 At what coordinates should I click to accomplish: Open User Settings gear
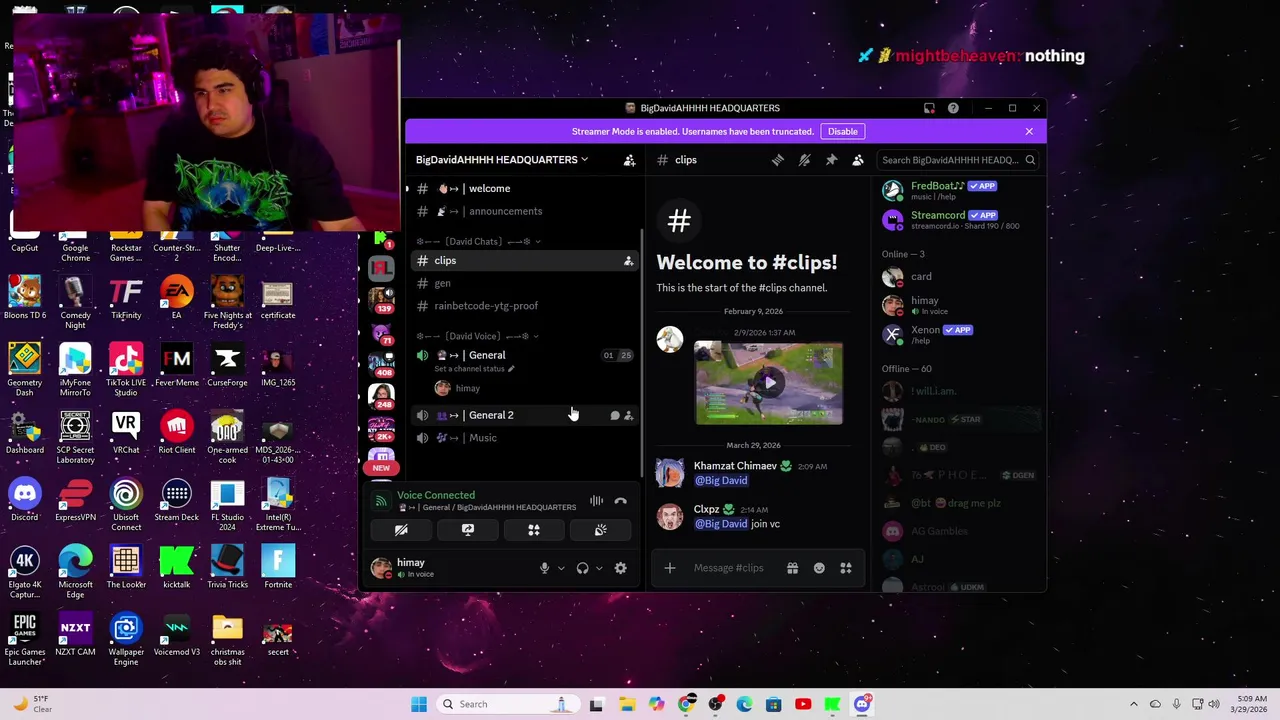pos(620,568)
